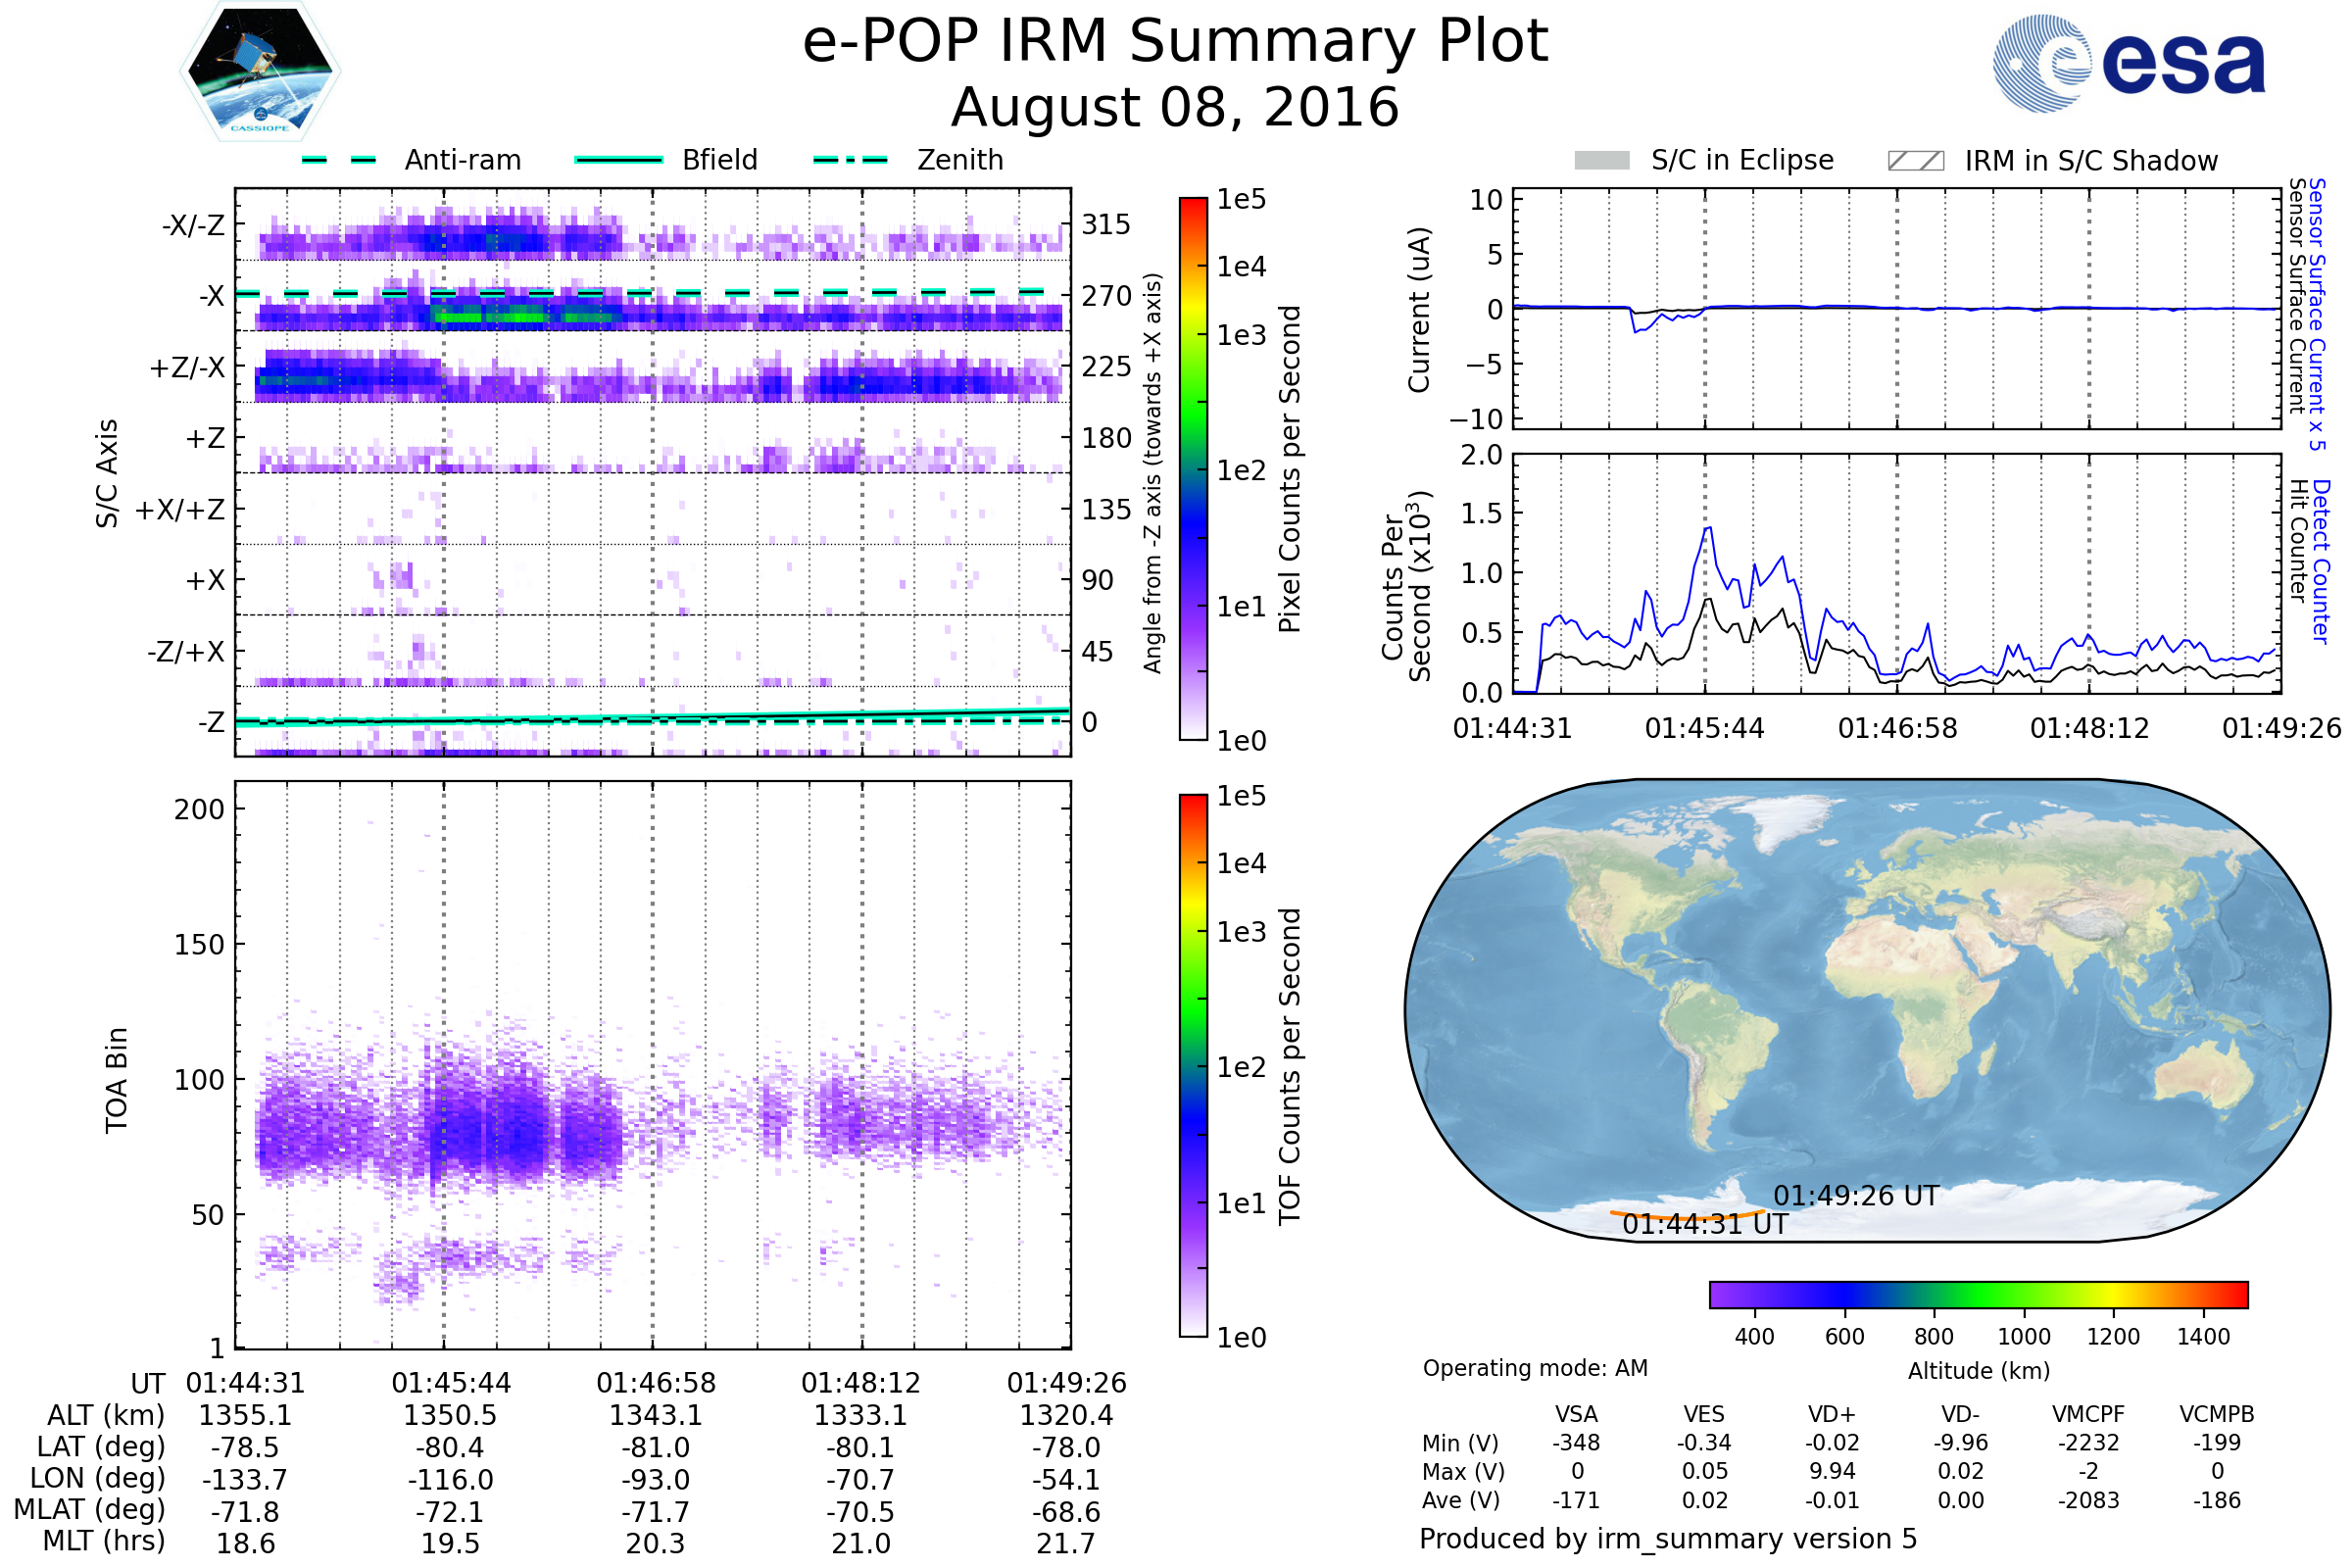Viewport: 2352px width, 1568px height.
Task: Click the CASSIOPE mission hexagon logo
Action: (260, 72)
